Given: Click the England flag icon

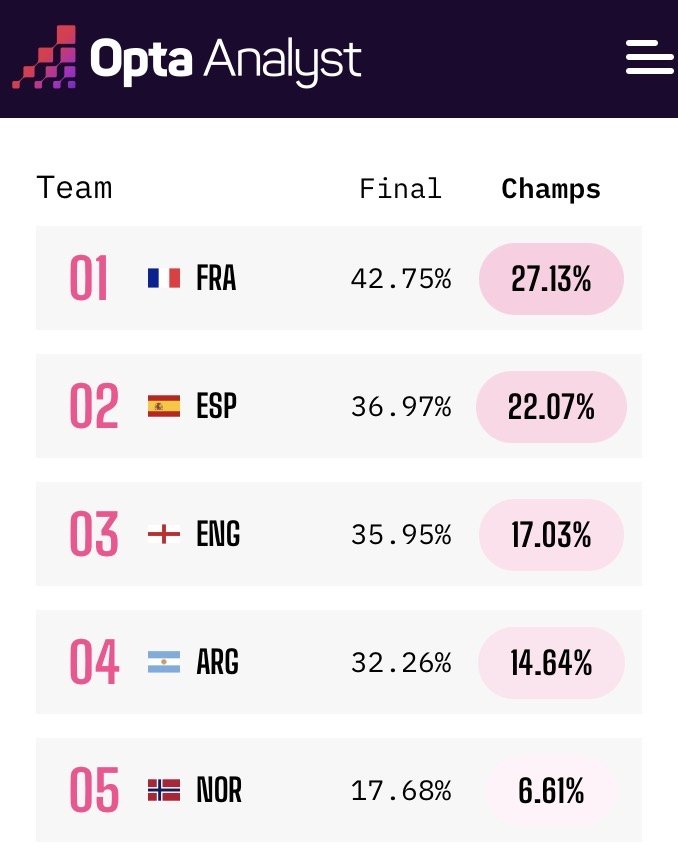Looking at the screenshot, I should tap(164, 534).
